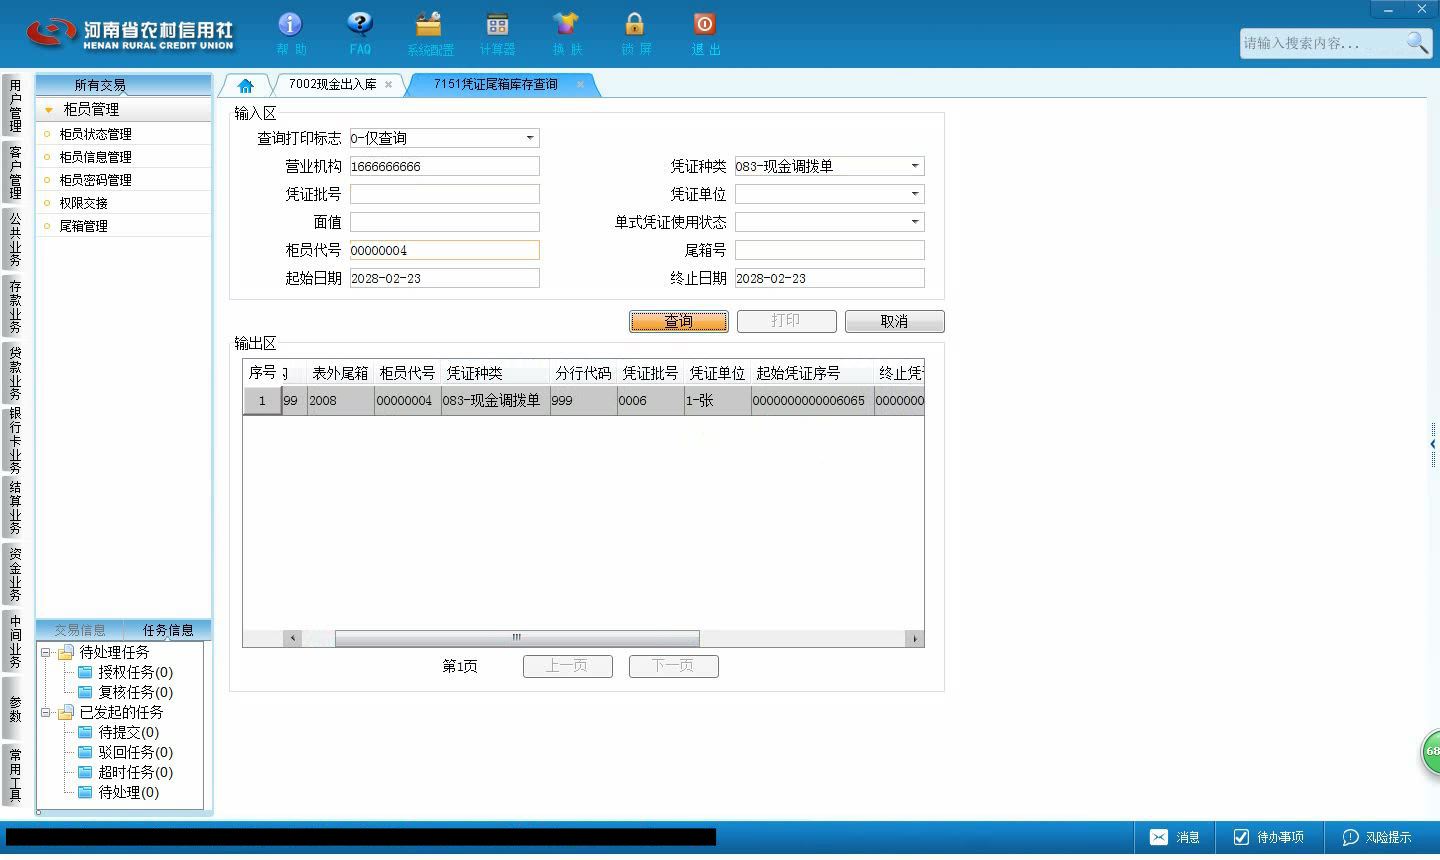1440x860 pixels.
Task: Select the 任务信息 tab
Action: 168,630
